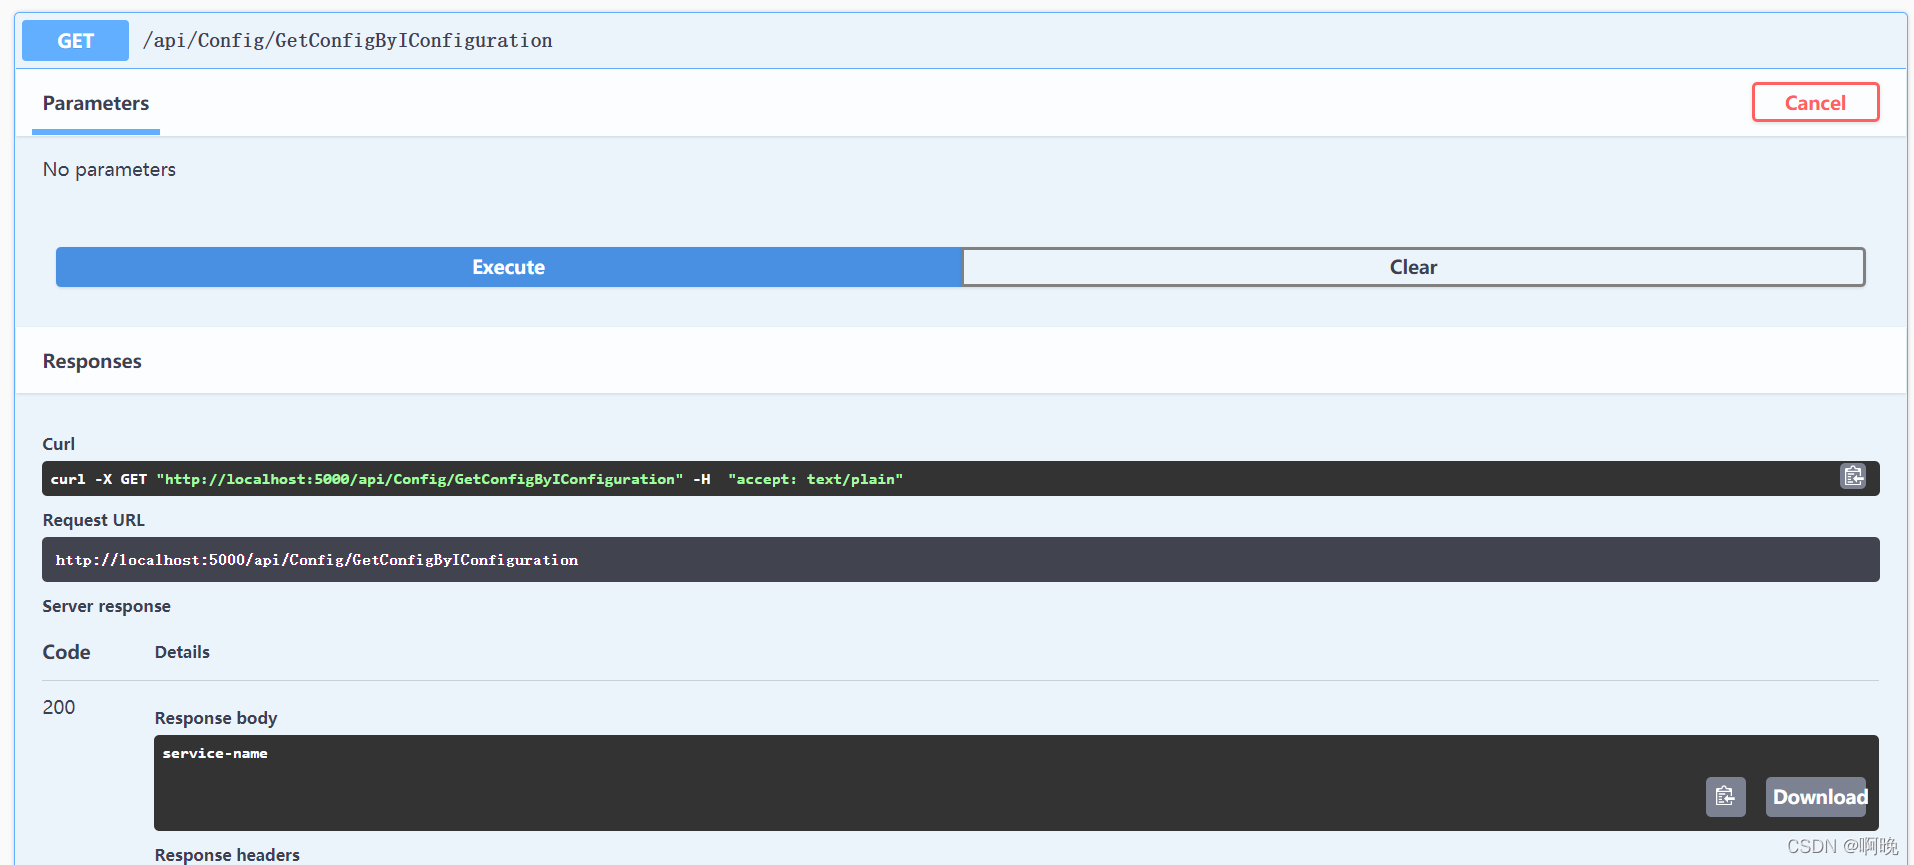Screen dimensions: 1914x865
Task: Click the Server response label
Action: [106, 606]
